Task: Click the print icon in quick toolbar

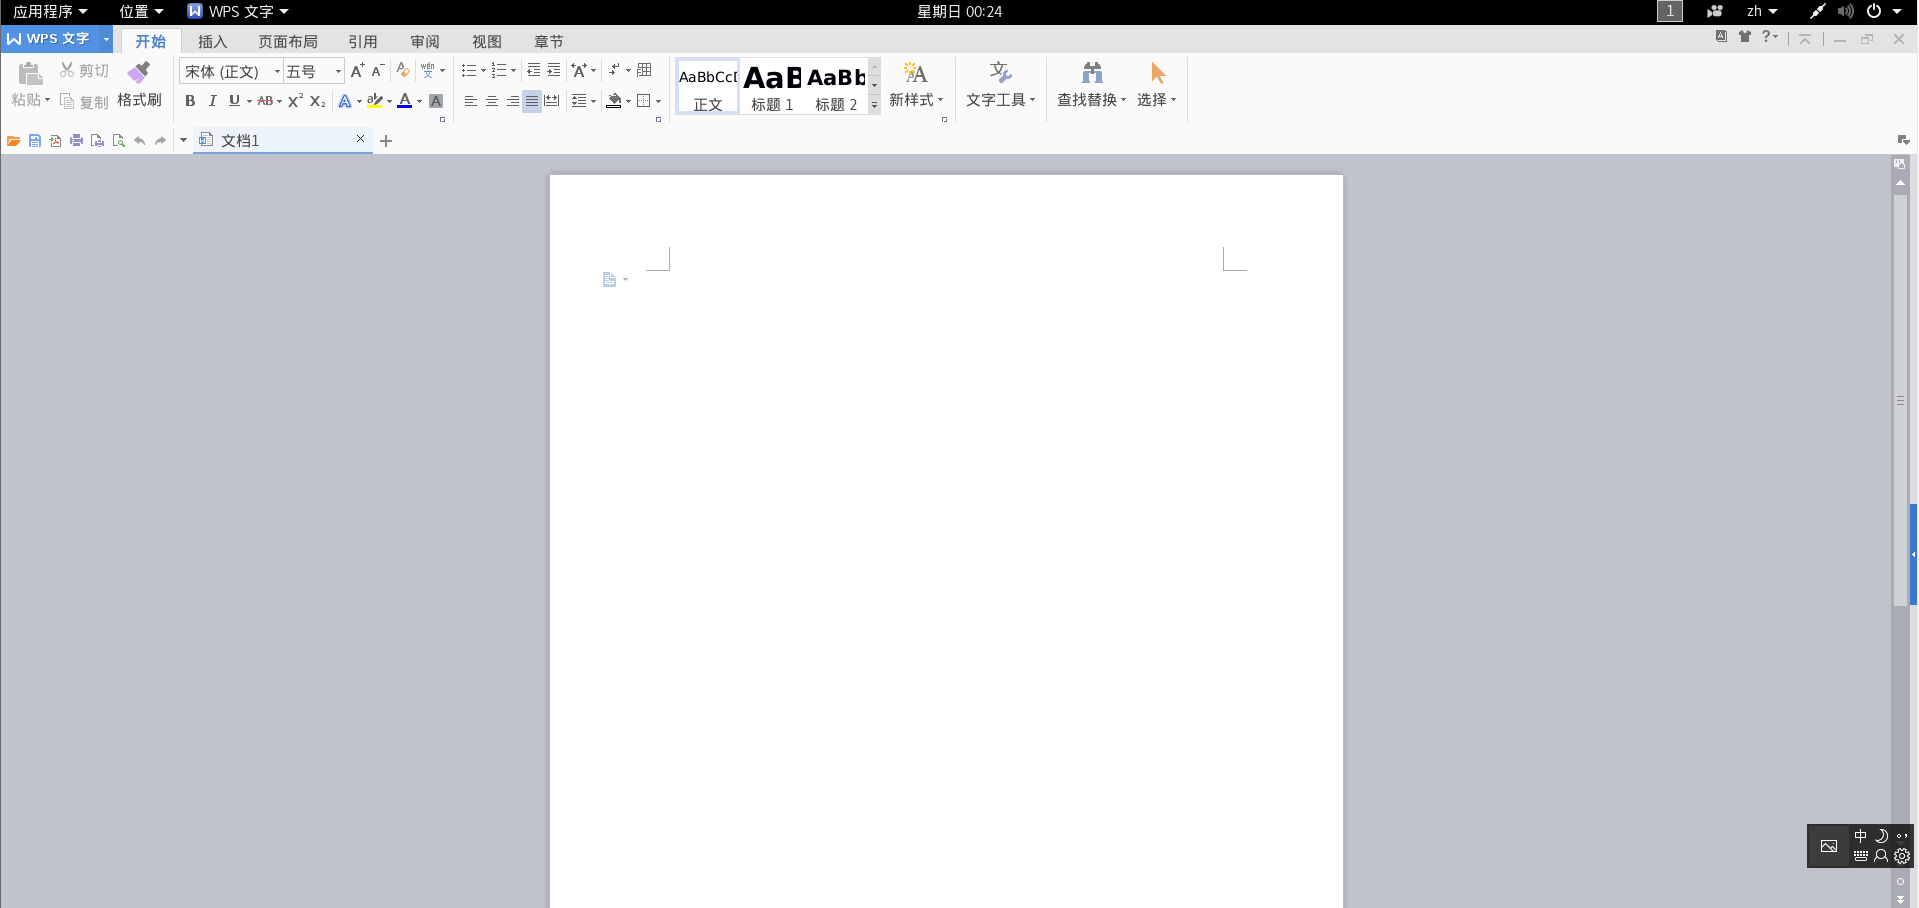Action: click(76, 141)
